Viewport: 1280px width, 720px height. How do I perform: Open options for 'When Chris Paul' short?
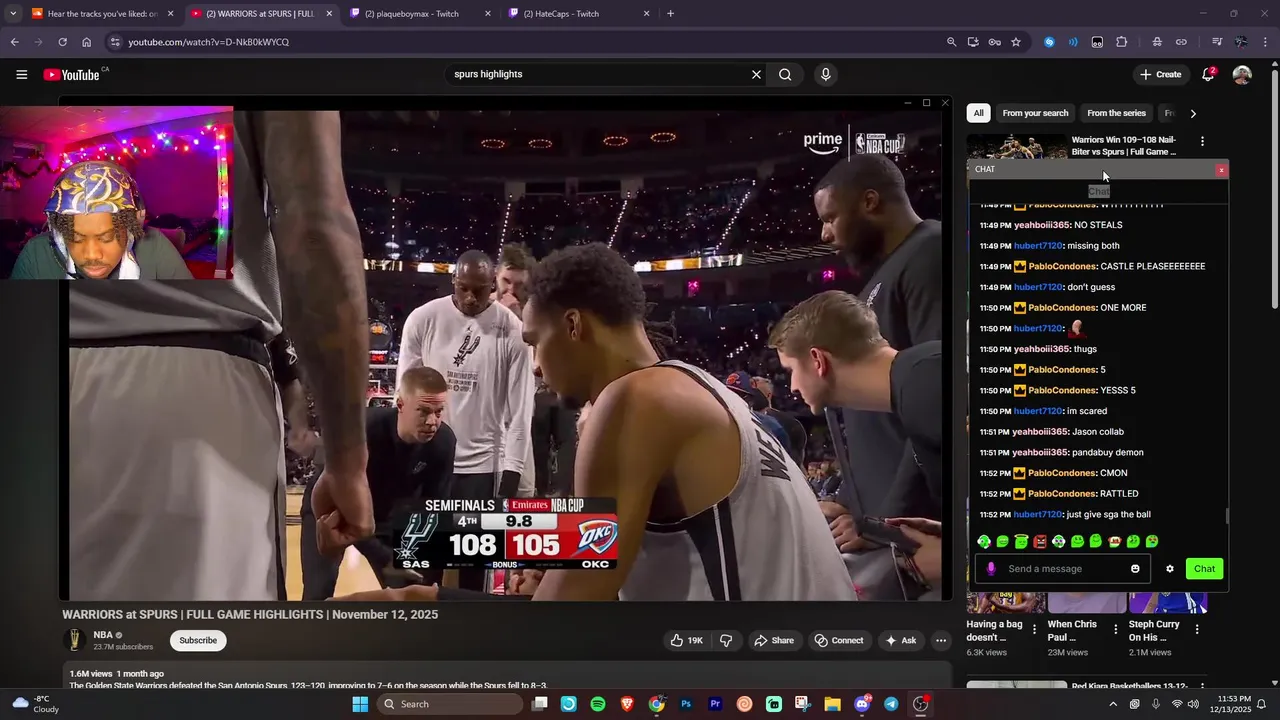coord(1115,629)
